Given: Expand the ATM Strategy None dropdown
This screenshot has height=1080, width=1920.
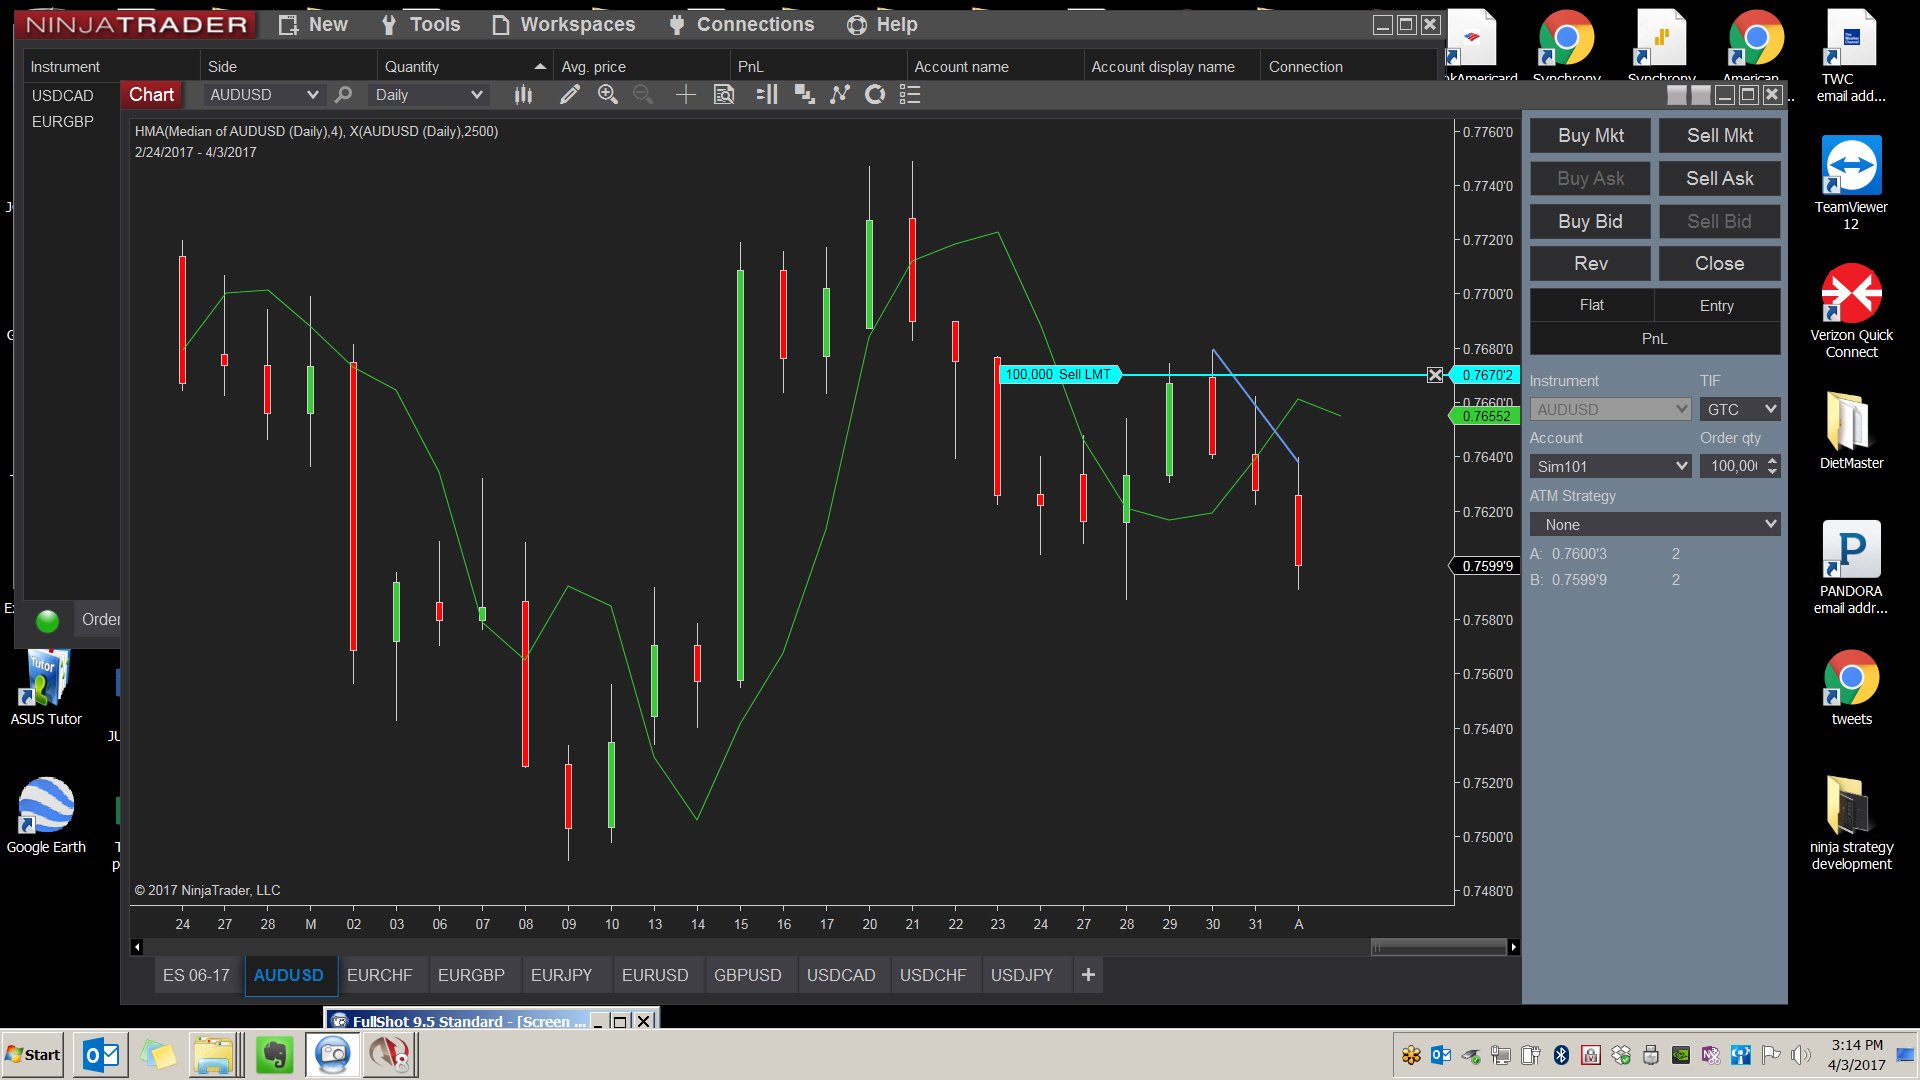Looking at the screenshot, I should [1770, 524].
